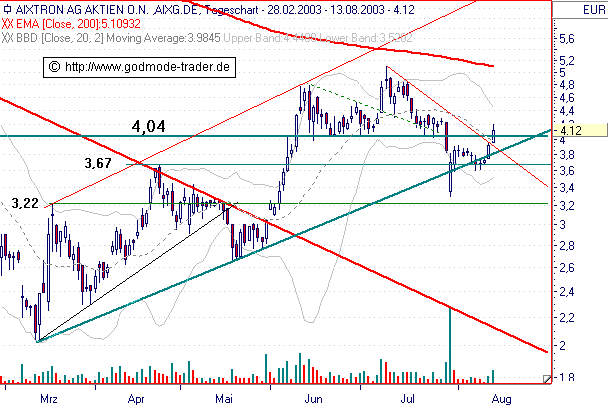This screenshot has width=608, height=407.
Task: Click the Apr month label on time axis
Action: click(136, 399)
